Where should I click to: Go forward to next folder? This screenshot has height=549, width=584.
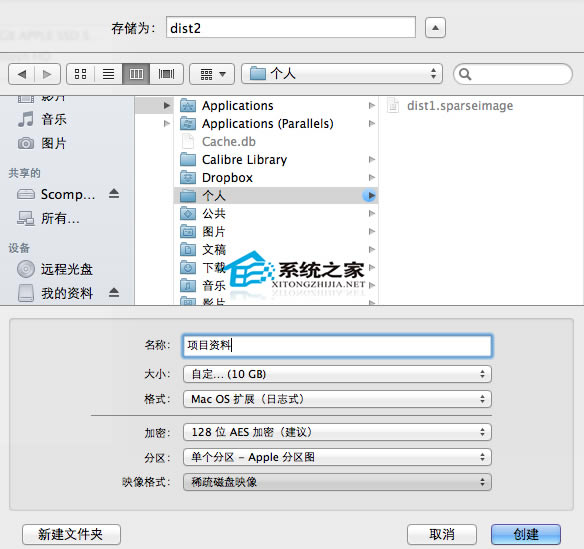pos(47,74)
